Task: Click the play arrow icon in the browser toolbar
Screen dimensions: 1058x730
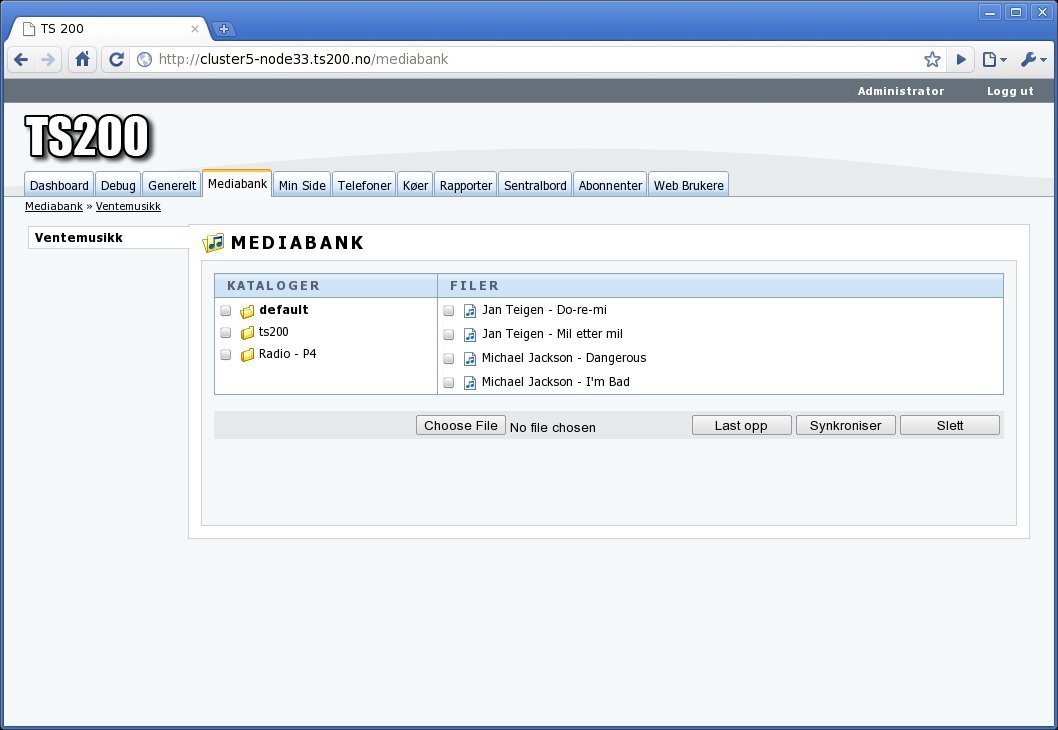Action: tap(961, 59)
